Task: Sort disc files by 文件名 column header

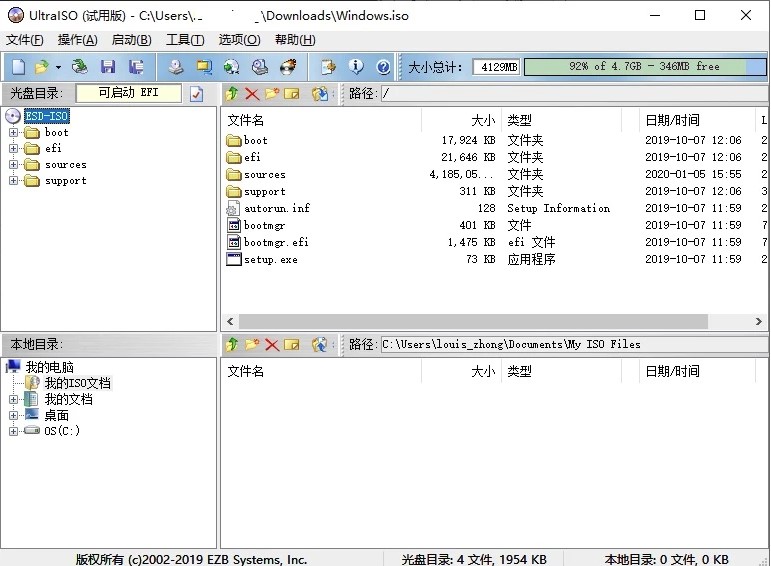Action: tap(322, 120)
